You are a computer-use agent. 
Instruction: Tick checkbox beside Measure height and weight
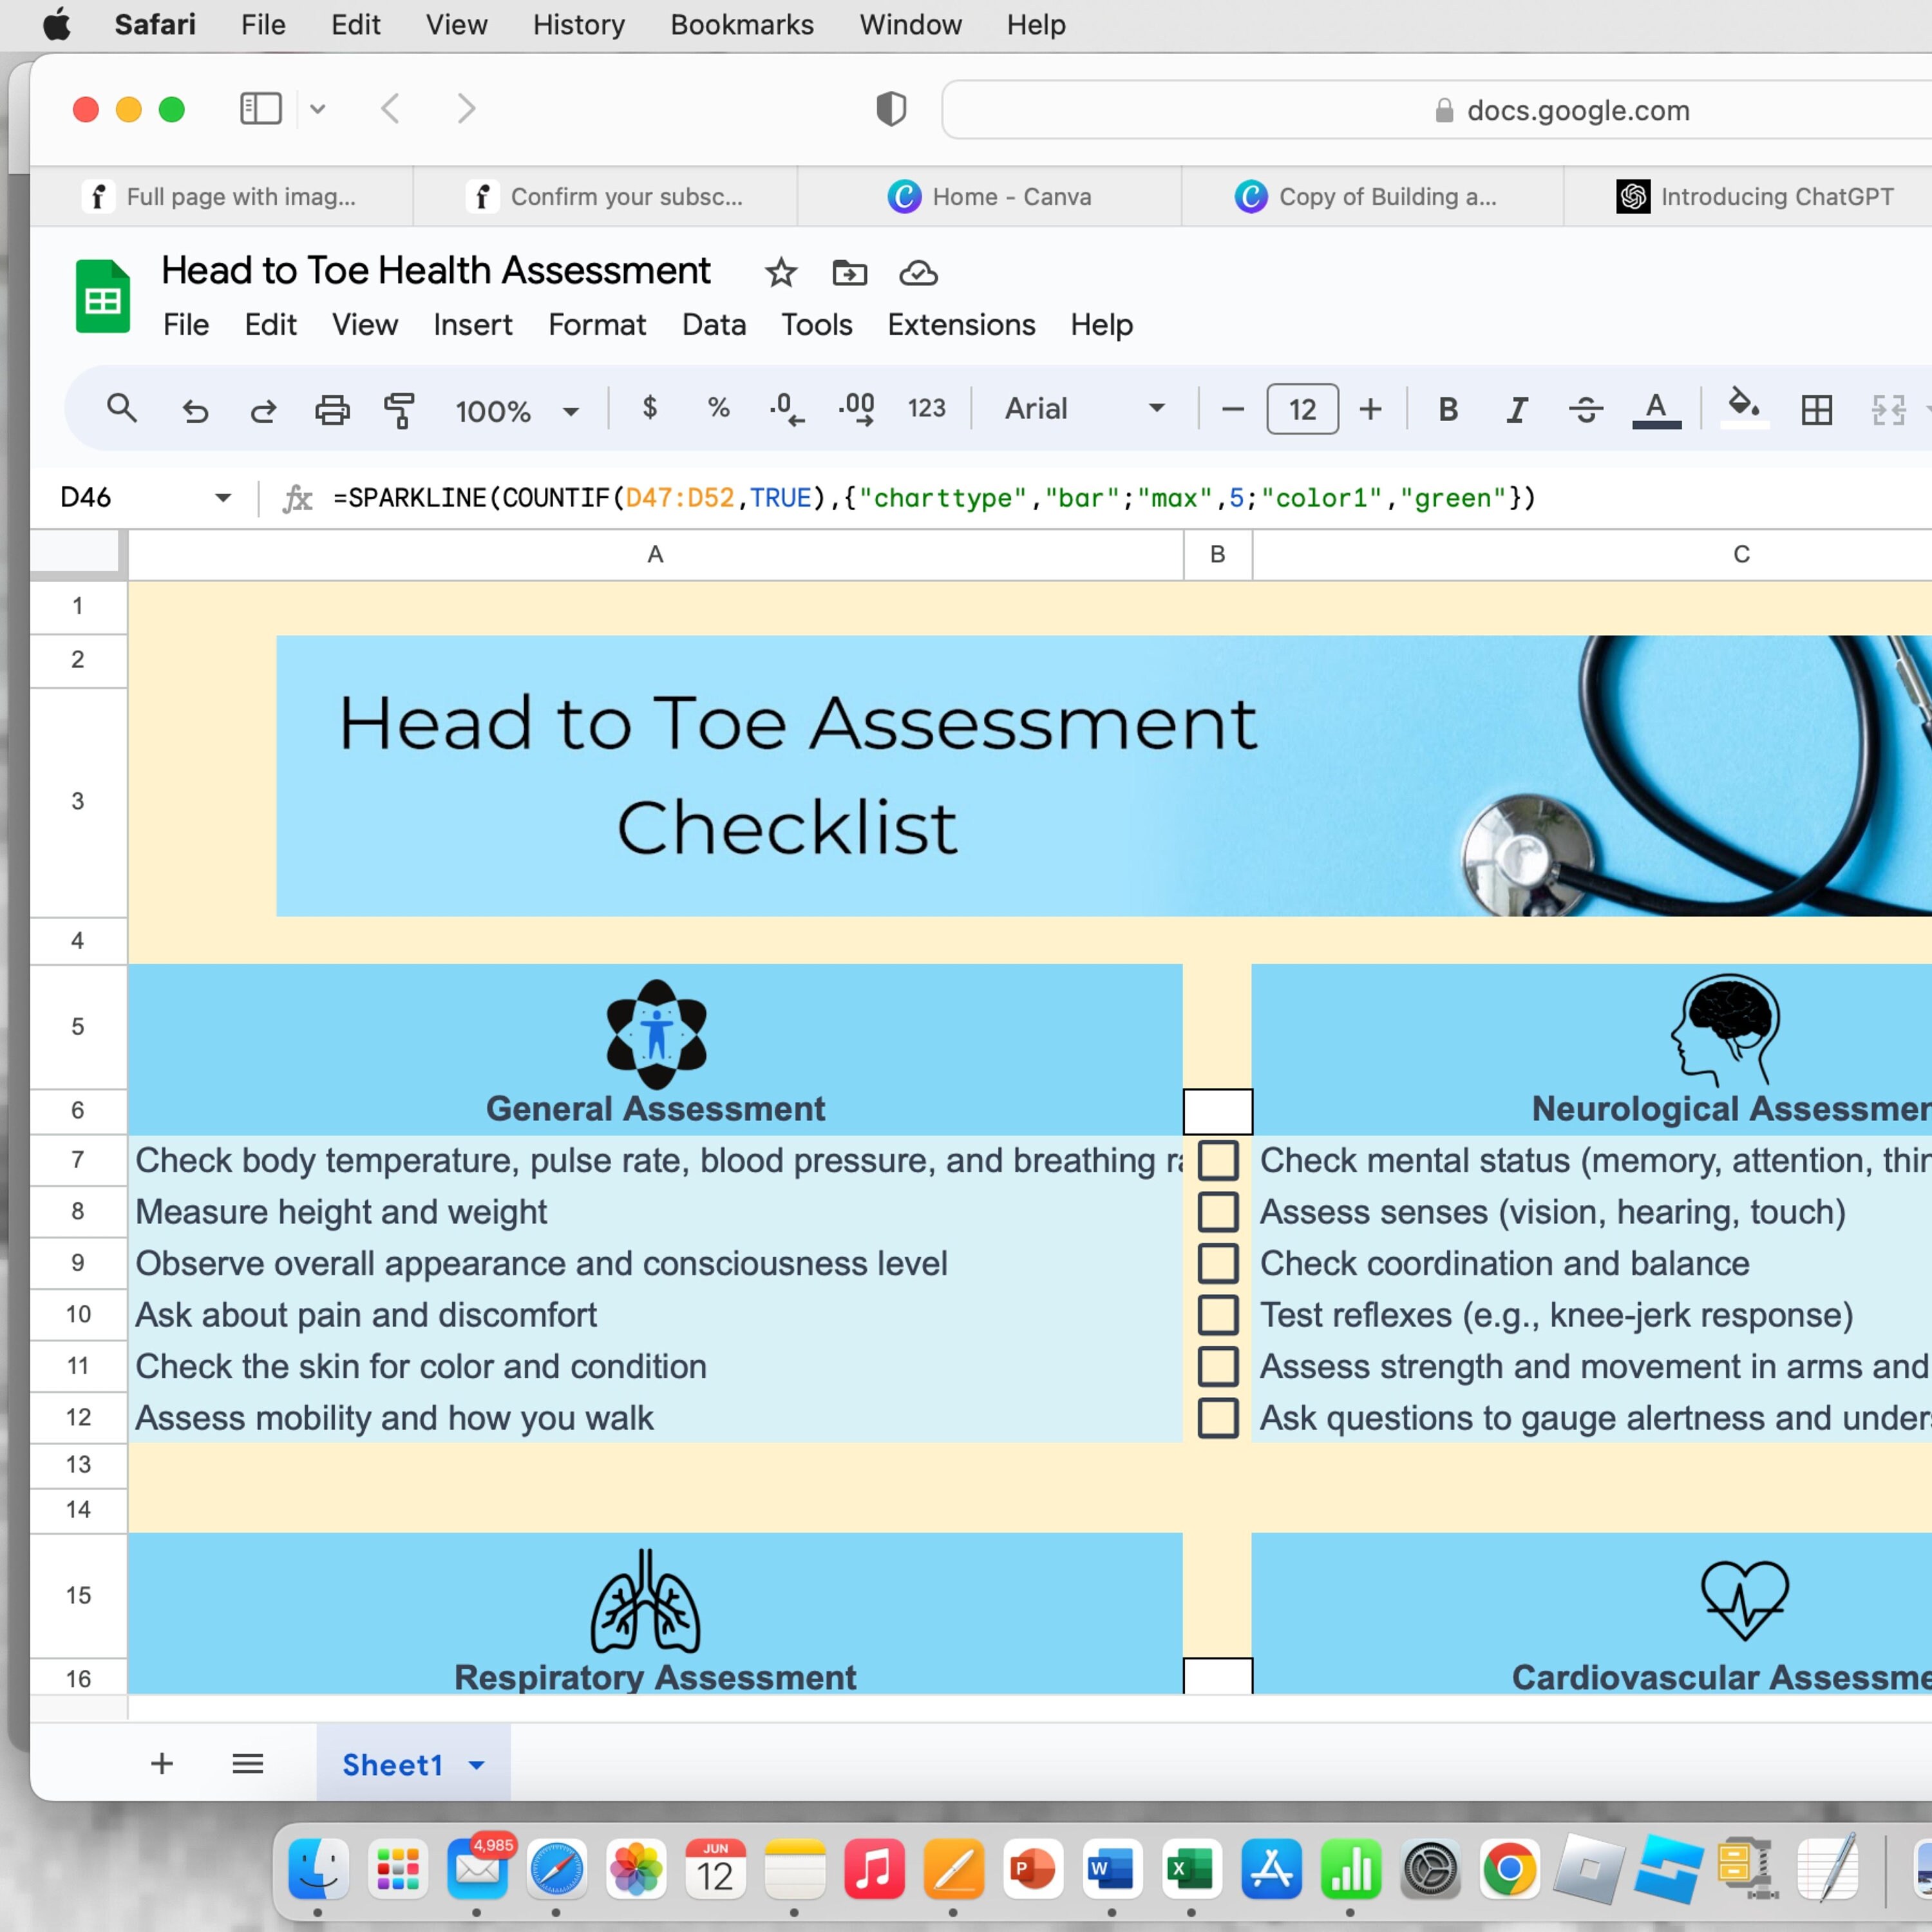tap(1218, 1211)
